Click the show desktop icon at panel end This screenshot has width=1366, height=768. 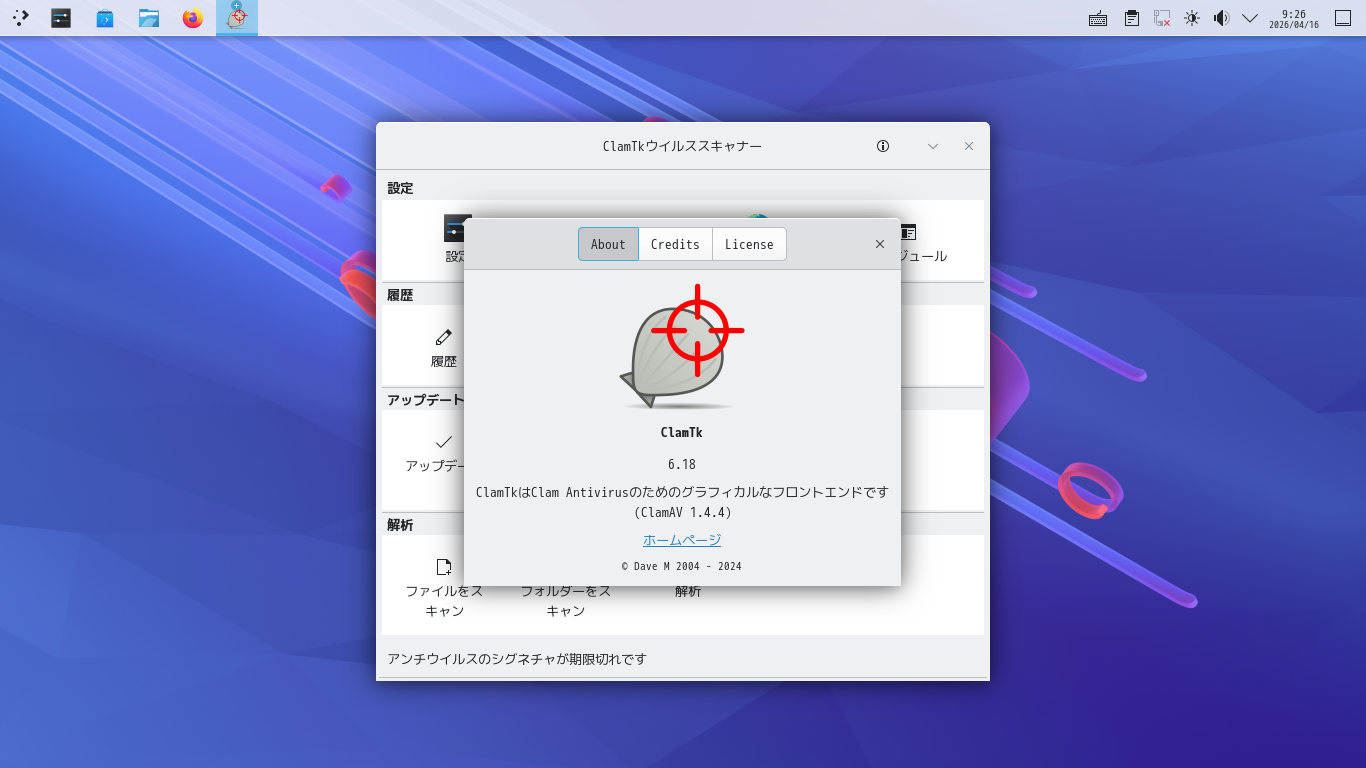tap(1343, 18)
